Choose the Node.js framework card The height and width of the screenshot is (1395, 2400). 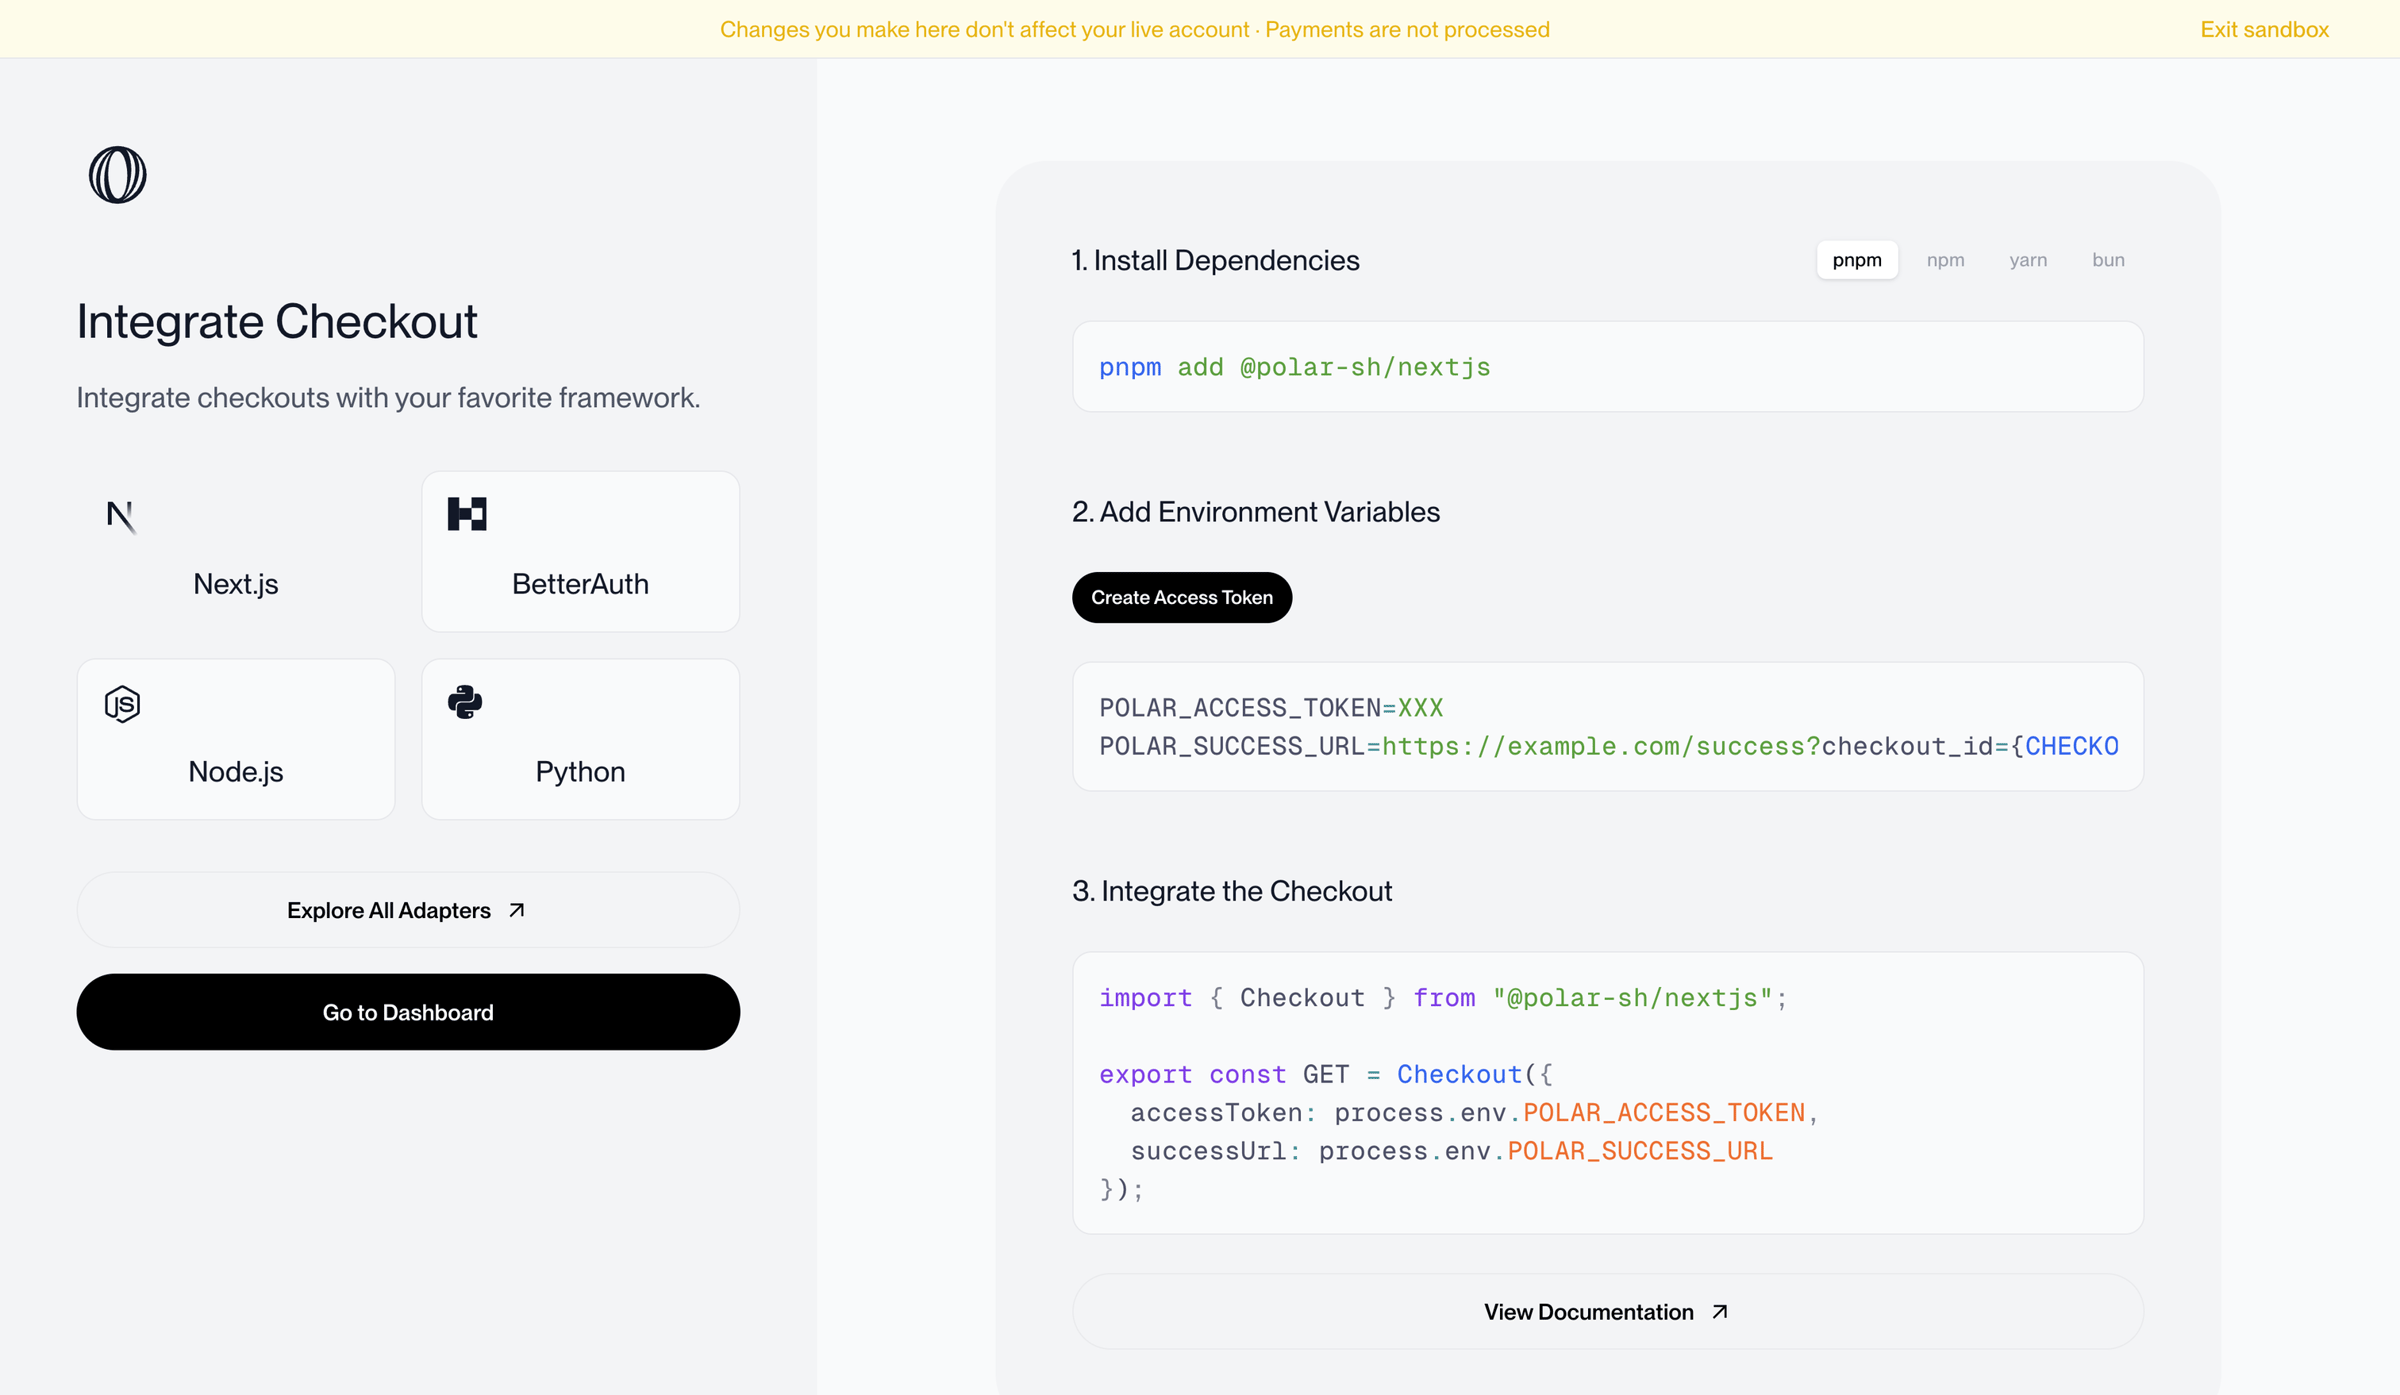click(x=236, y=739)
